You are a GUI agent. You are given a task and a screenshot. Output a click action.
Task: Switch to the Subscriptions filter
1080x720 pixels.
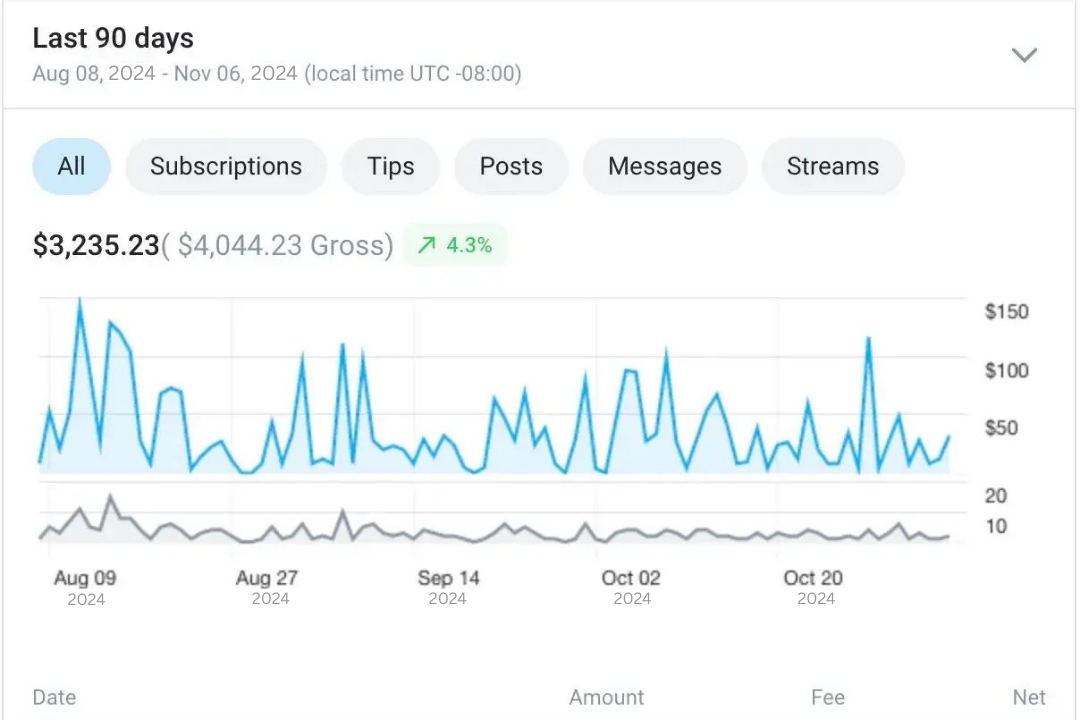[226, 166]
